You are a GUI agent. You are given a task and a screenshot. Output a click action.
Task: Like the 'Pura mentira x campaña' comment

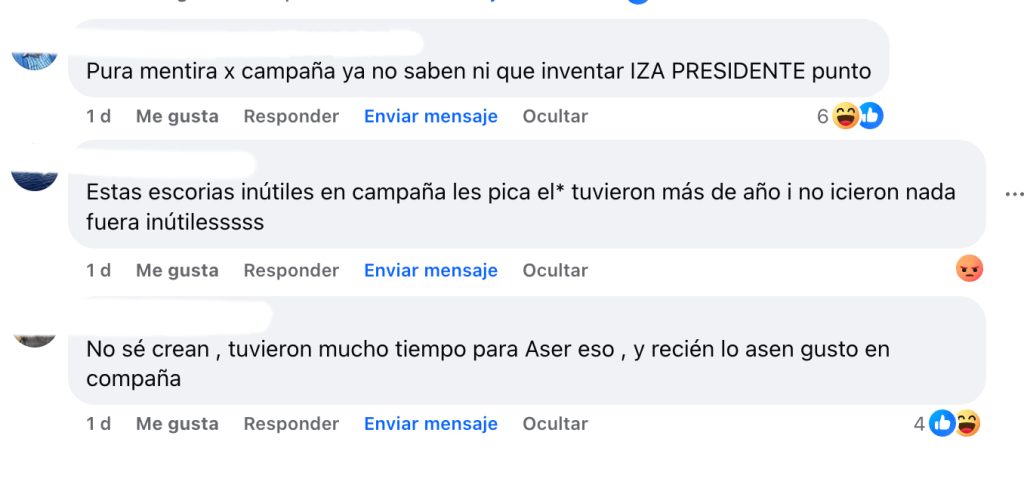coord(177,116)
